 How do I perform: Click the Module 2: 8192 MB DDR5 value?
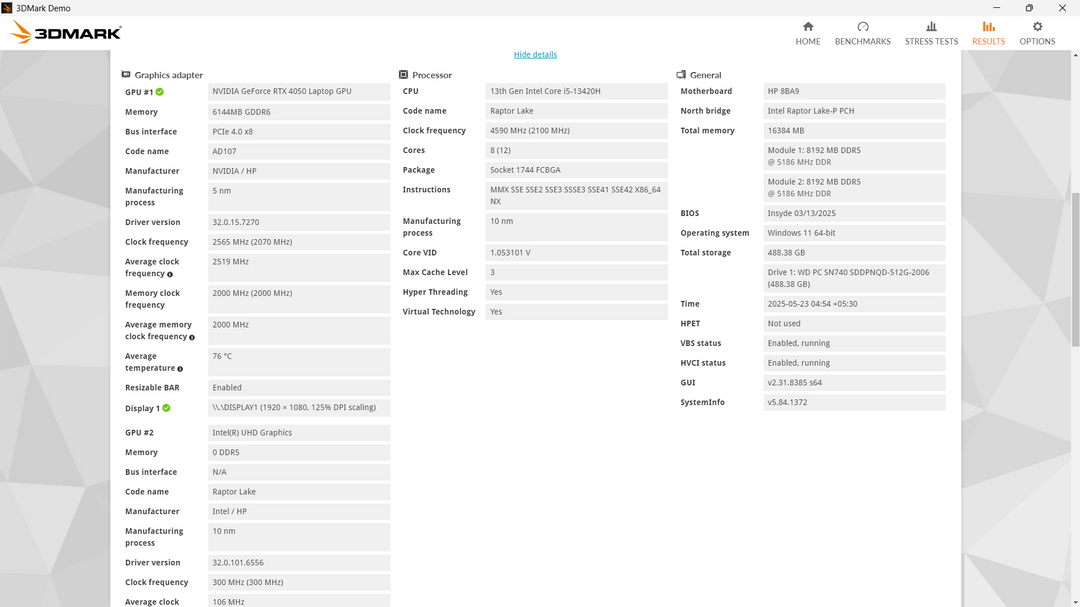pyautogui.click(x=854, y=187)
